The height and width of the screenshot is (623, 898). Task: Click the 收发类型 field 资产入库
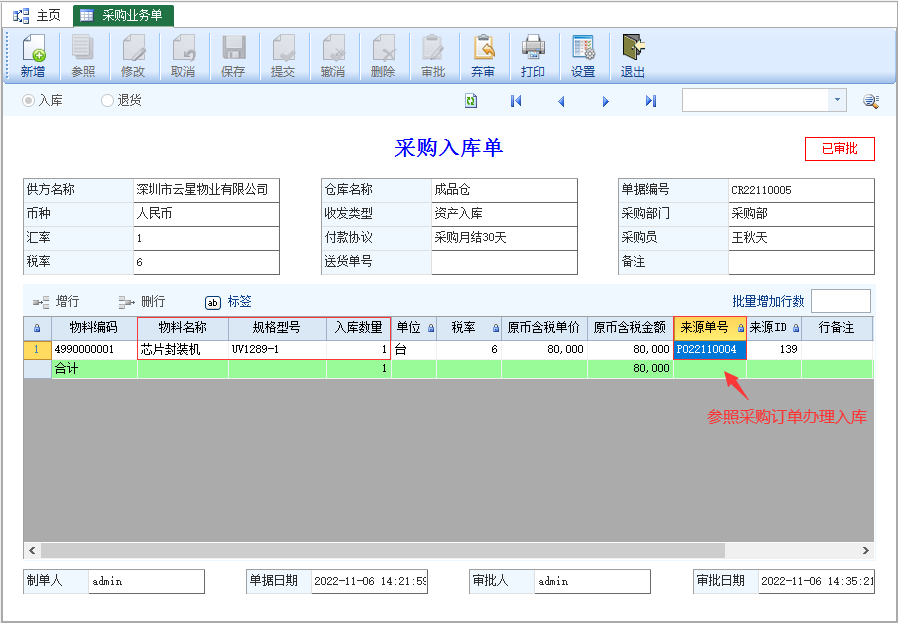[x=504, y=214]
